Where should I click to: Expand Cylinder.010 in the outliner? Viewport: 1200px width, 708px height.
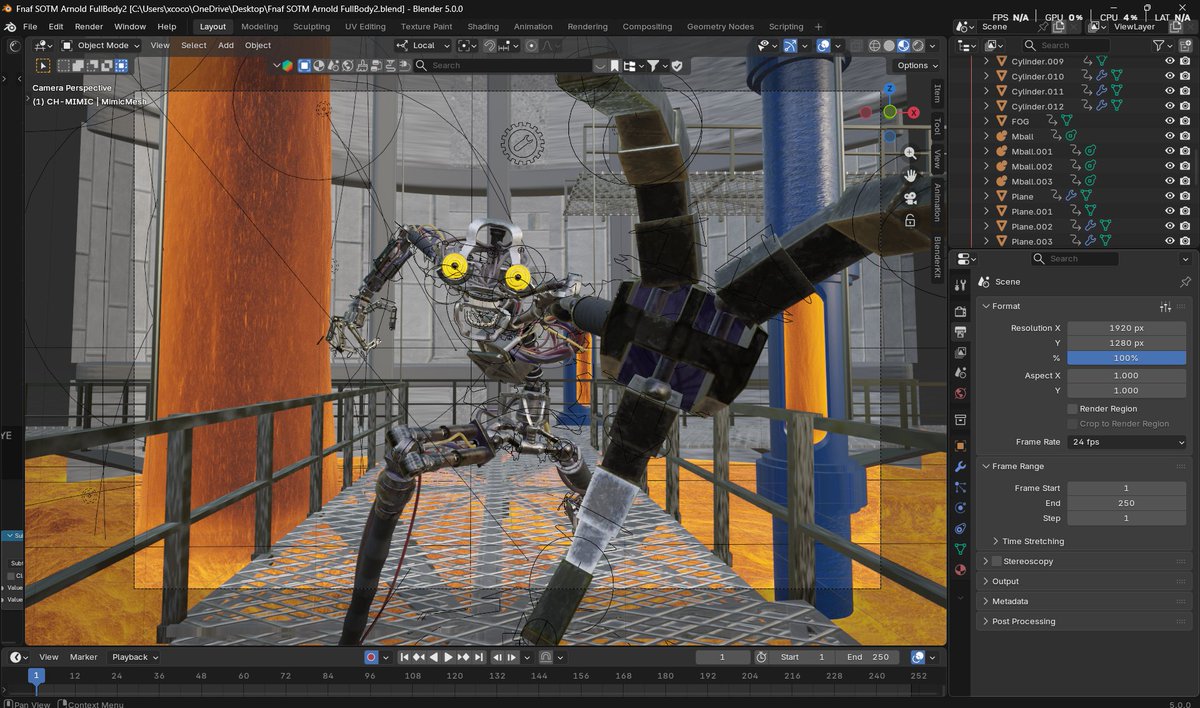(x=986, y=76)
